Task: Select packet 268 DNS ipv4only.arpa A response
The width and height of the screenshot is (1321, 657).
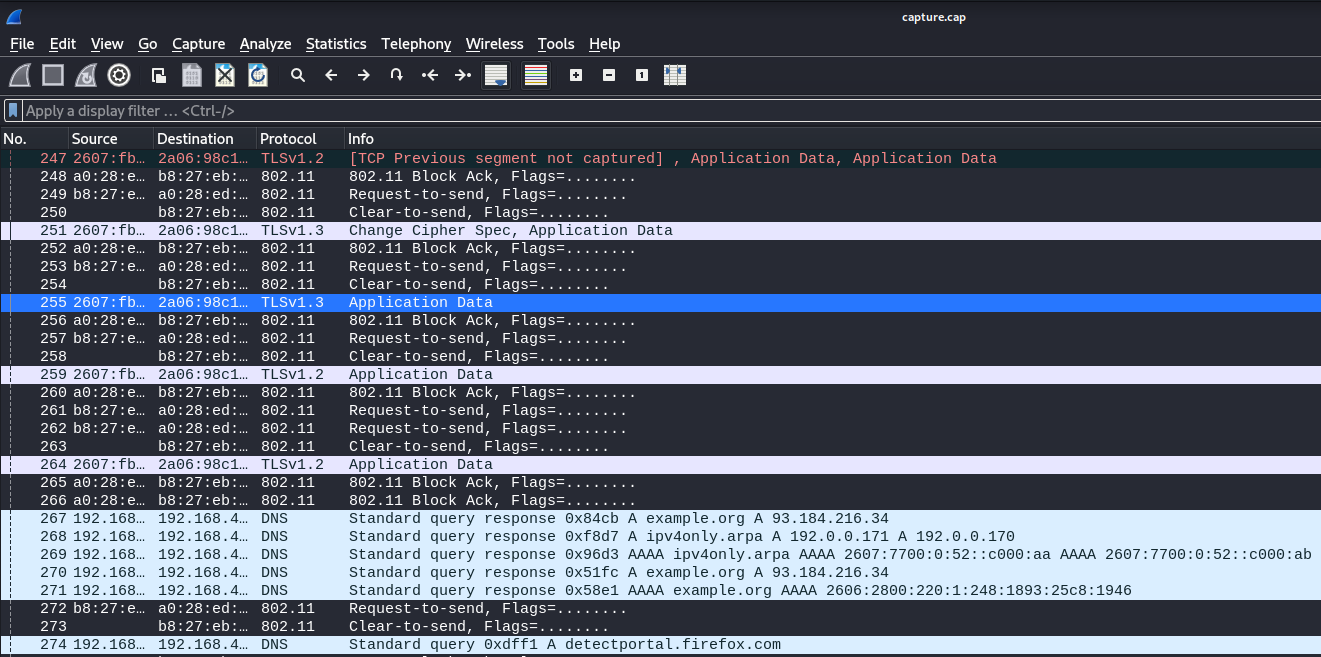Action: 660,536
